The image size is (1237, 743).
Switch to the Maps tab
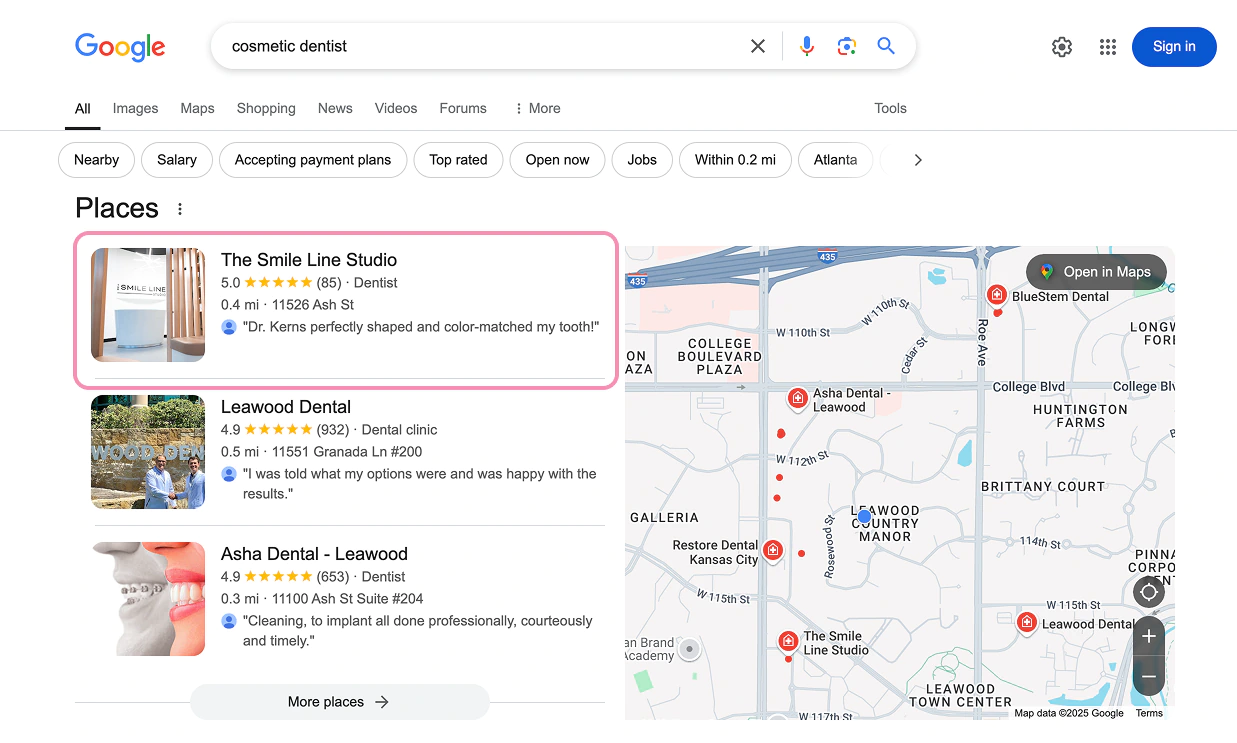pos(197,108)
